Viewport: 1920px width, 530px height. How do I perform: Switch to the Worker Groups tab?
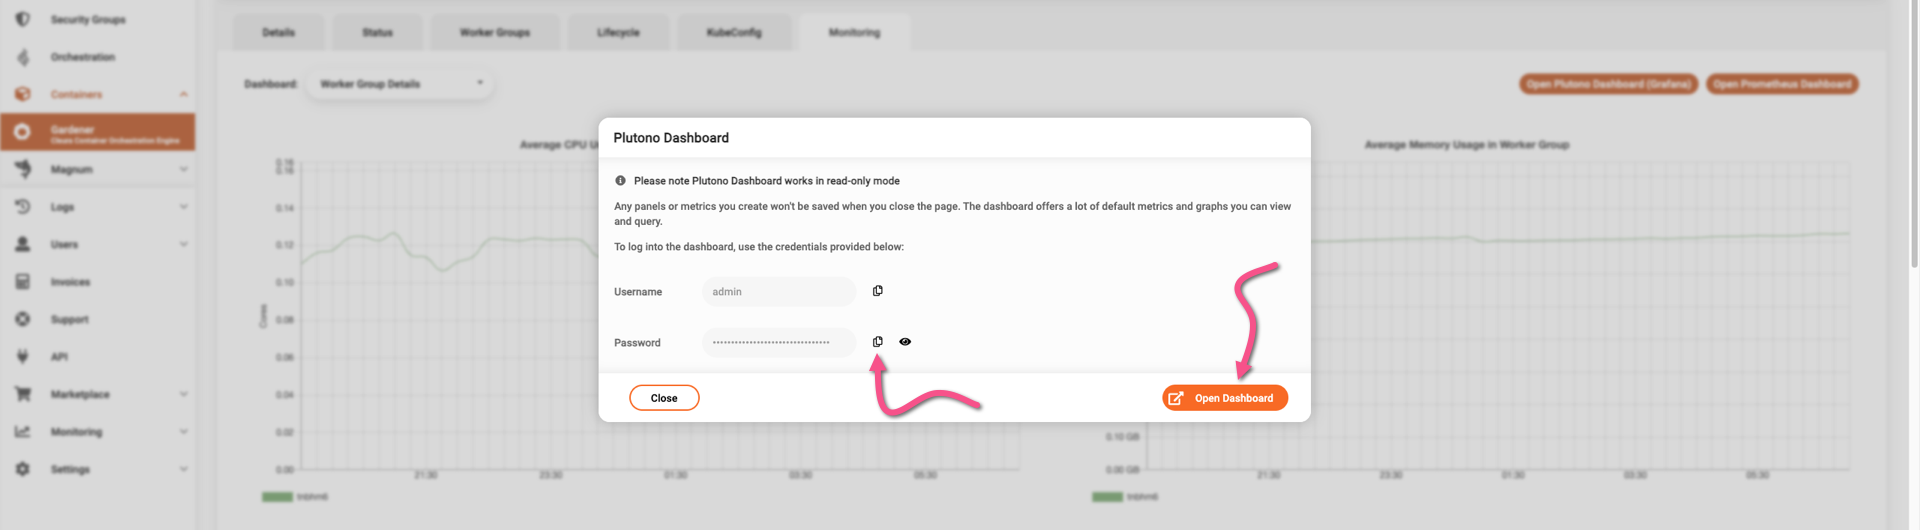(495, 33)
